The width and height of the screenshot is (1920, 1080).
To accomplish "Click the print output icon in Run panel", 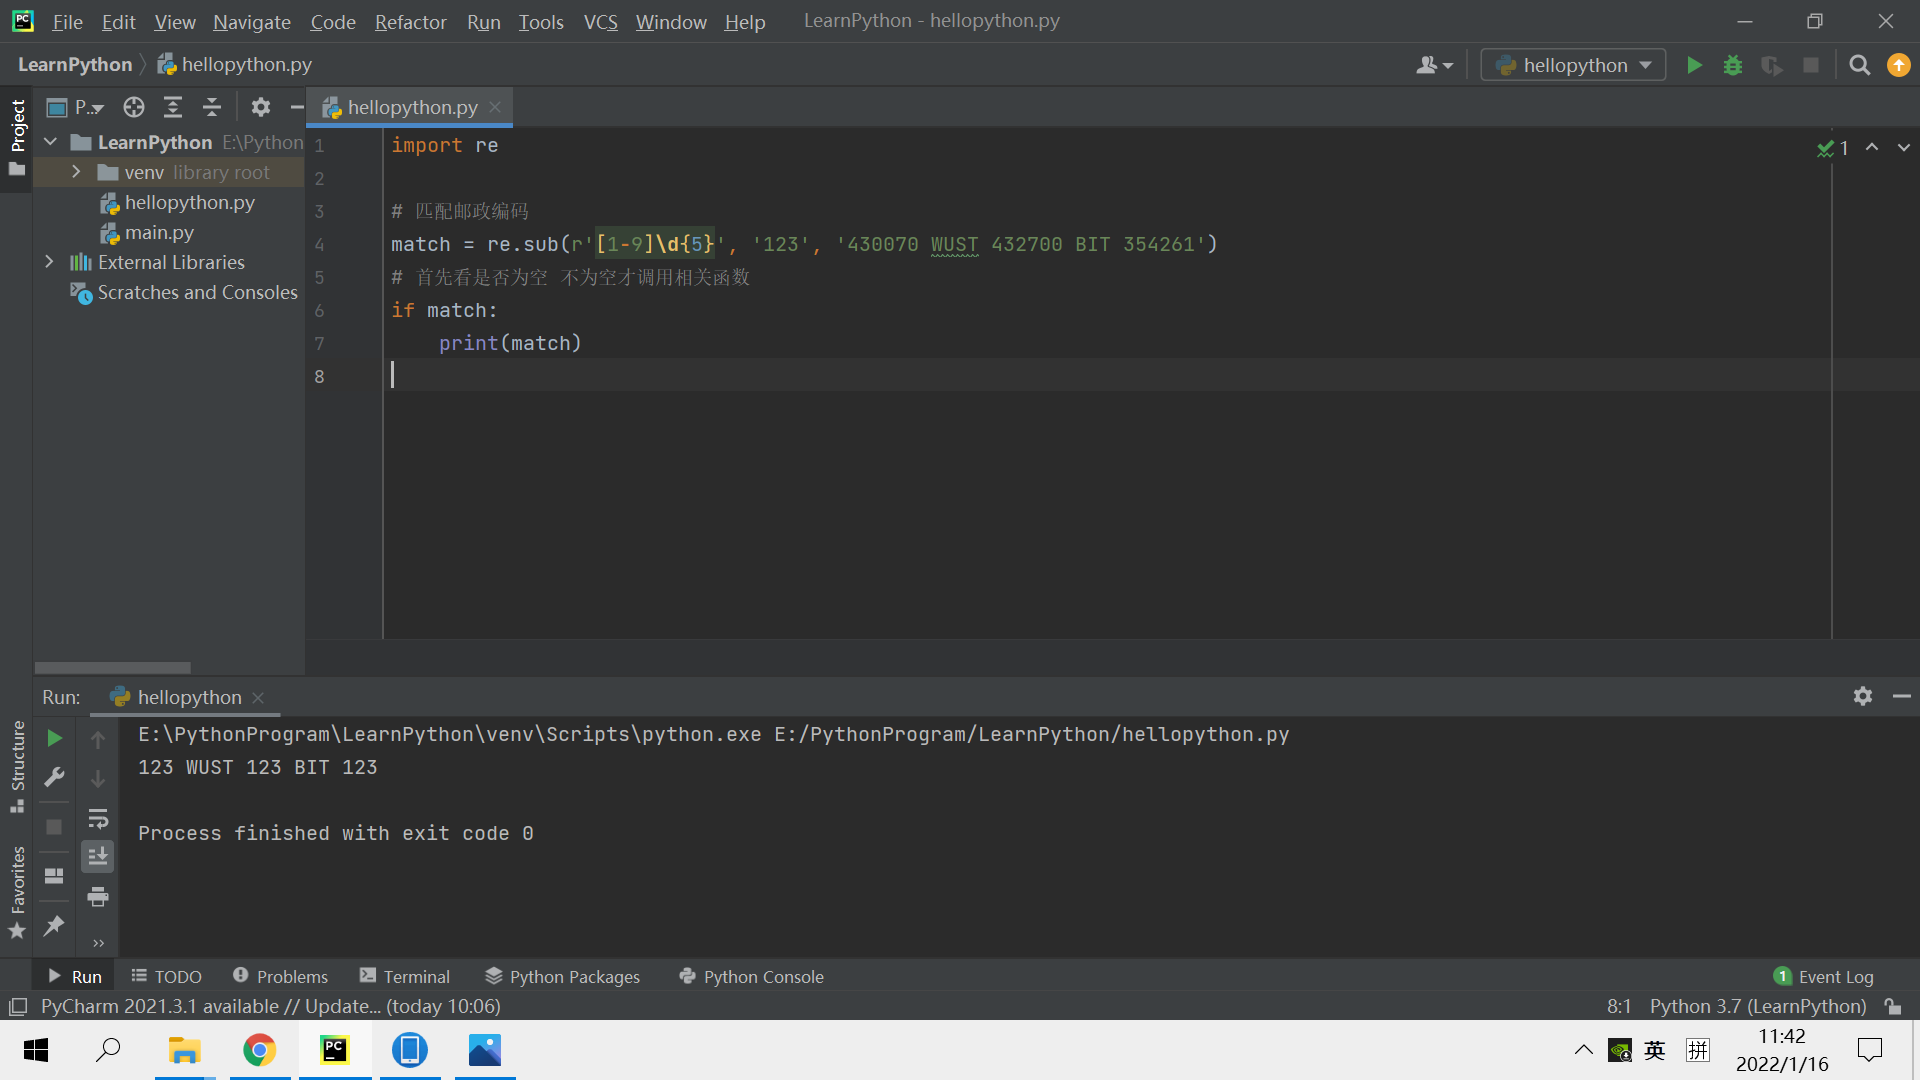I will [x=98, y=897].
